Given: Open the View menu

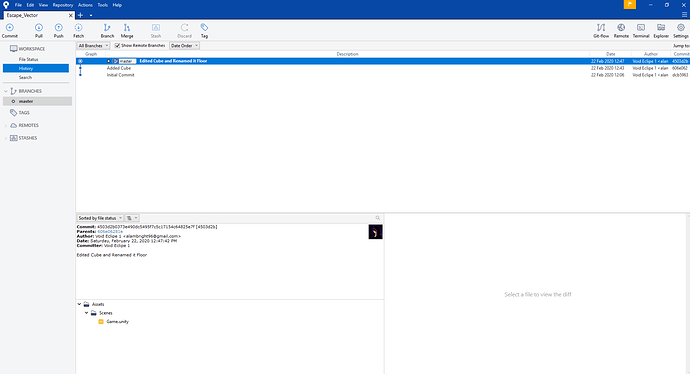Looking at the screenshot, I should pyautogui.click(x=43, y=5).
